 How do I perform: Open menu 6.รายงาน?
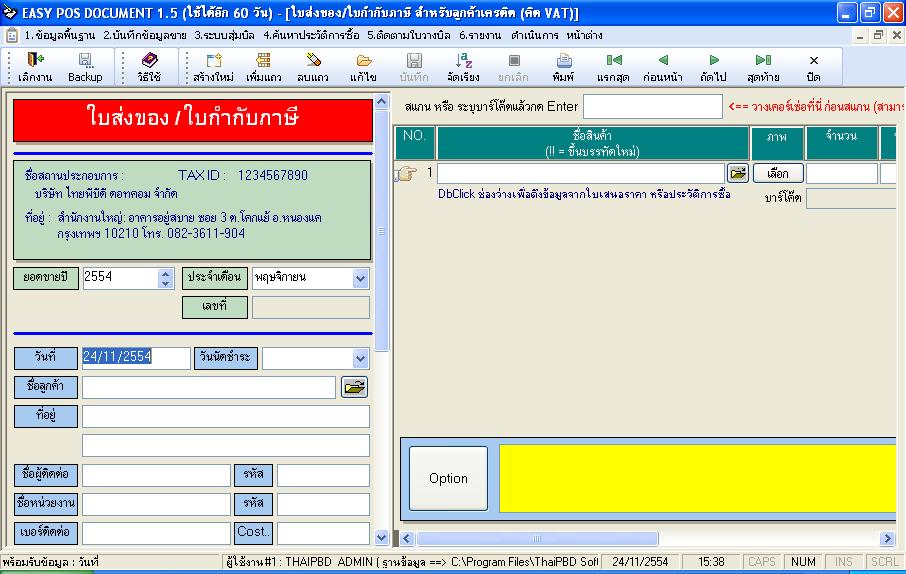[x=480, y=35]
